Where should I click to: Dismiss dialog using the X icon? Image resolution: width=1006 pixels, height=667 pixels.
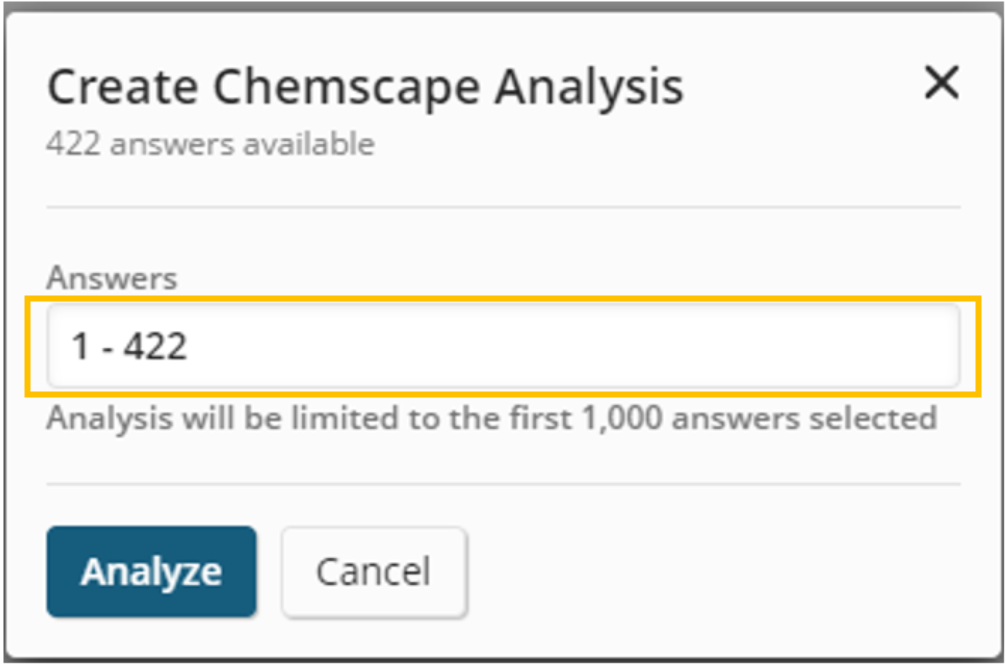[x=941, y=84]
